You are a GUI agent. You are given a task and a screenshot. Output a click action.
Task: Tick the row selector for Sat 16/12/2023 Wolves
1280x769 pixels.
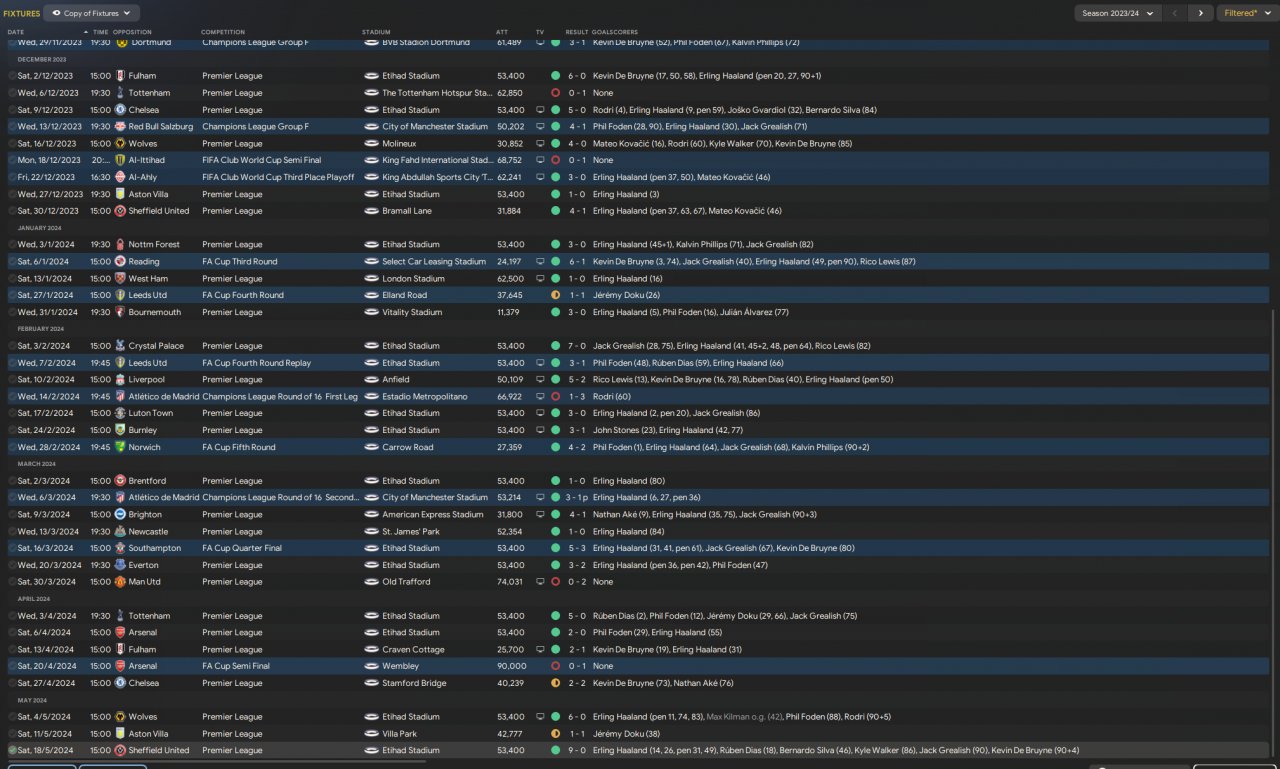(x=13, y=144)
